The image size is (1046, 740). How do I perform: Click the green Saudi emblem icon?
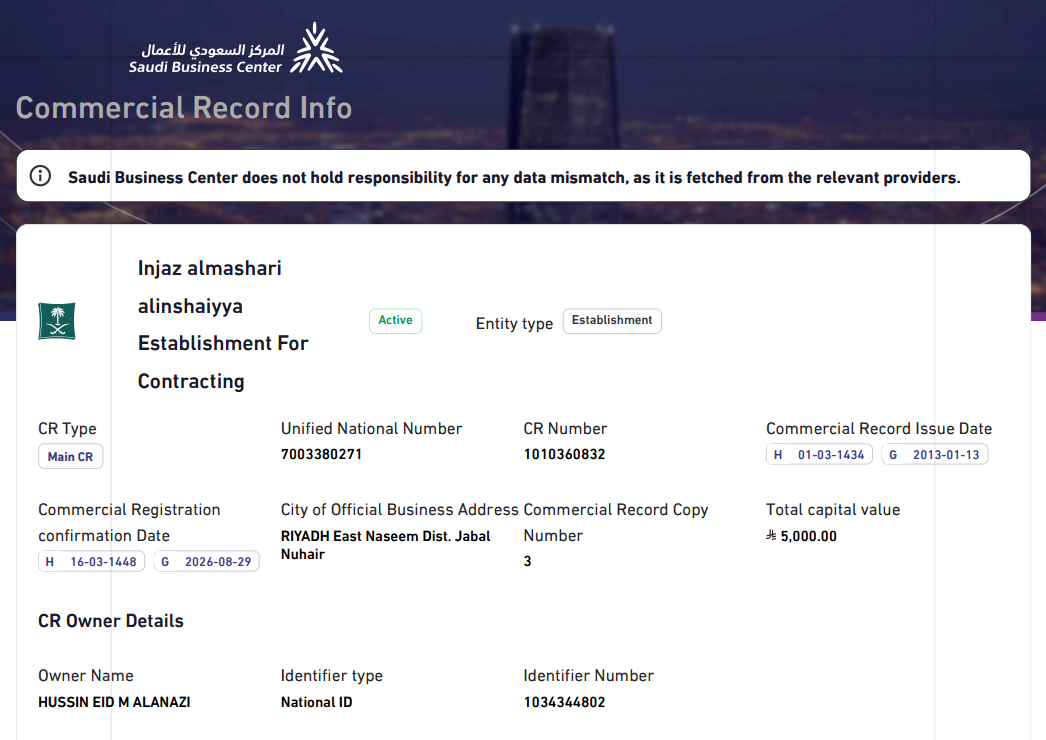[57, 321]
